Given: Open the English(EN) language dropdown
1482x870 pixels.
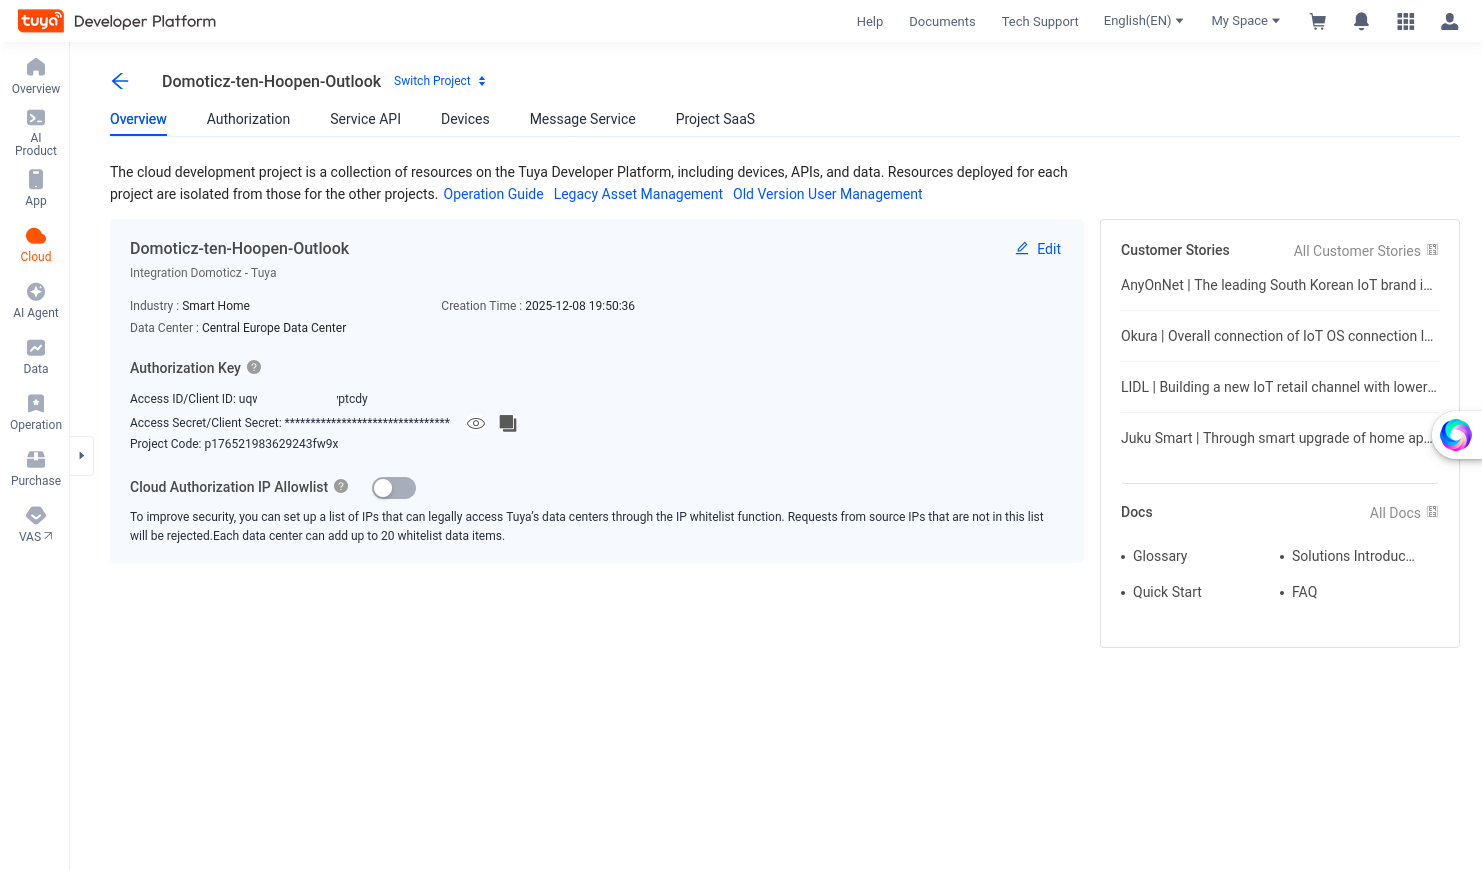Looking at the screenshot, I should click(1143, 21).
